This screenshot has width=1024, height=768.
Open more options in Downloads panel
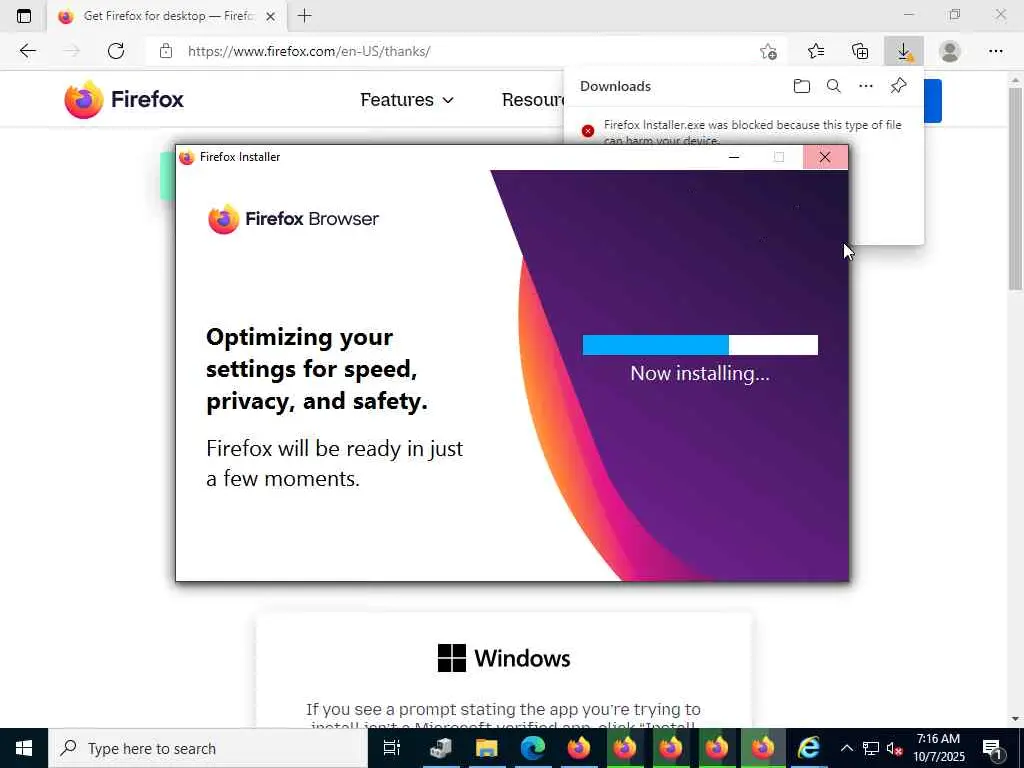point(865,86)
